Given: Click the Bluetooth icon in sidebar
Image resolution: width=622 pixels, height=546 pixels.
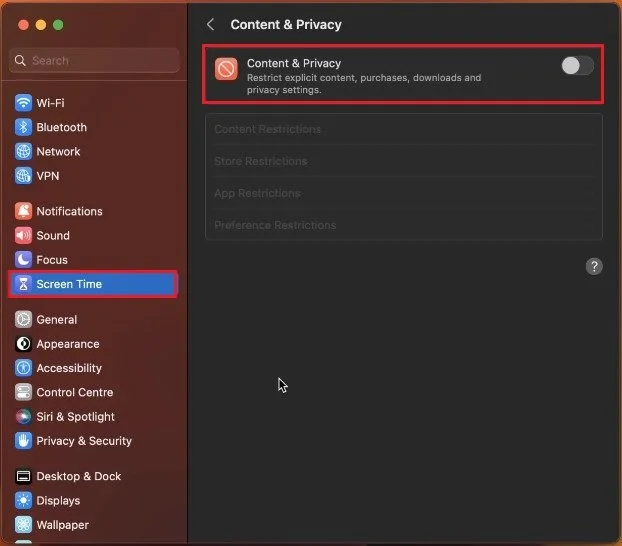Looking at the screenshot, I should point(23,127).
